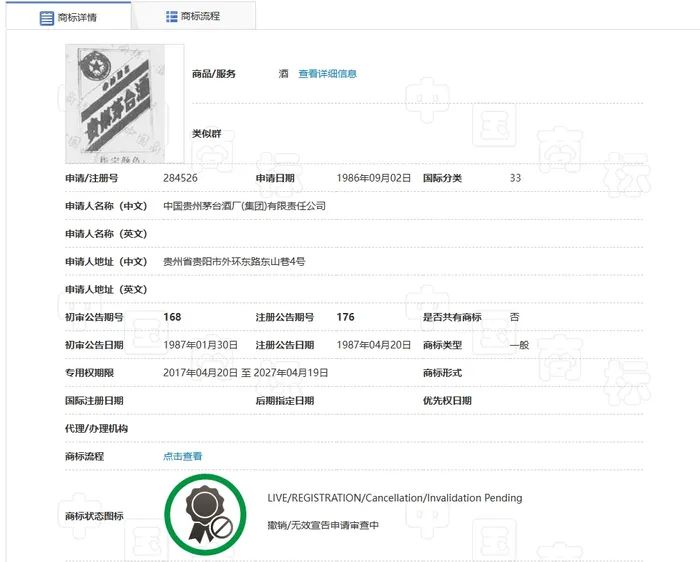Click the international class value 33
700x562 pixels.
[515, 178]
